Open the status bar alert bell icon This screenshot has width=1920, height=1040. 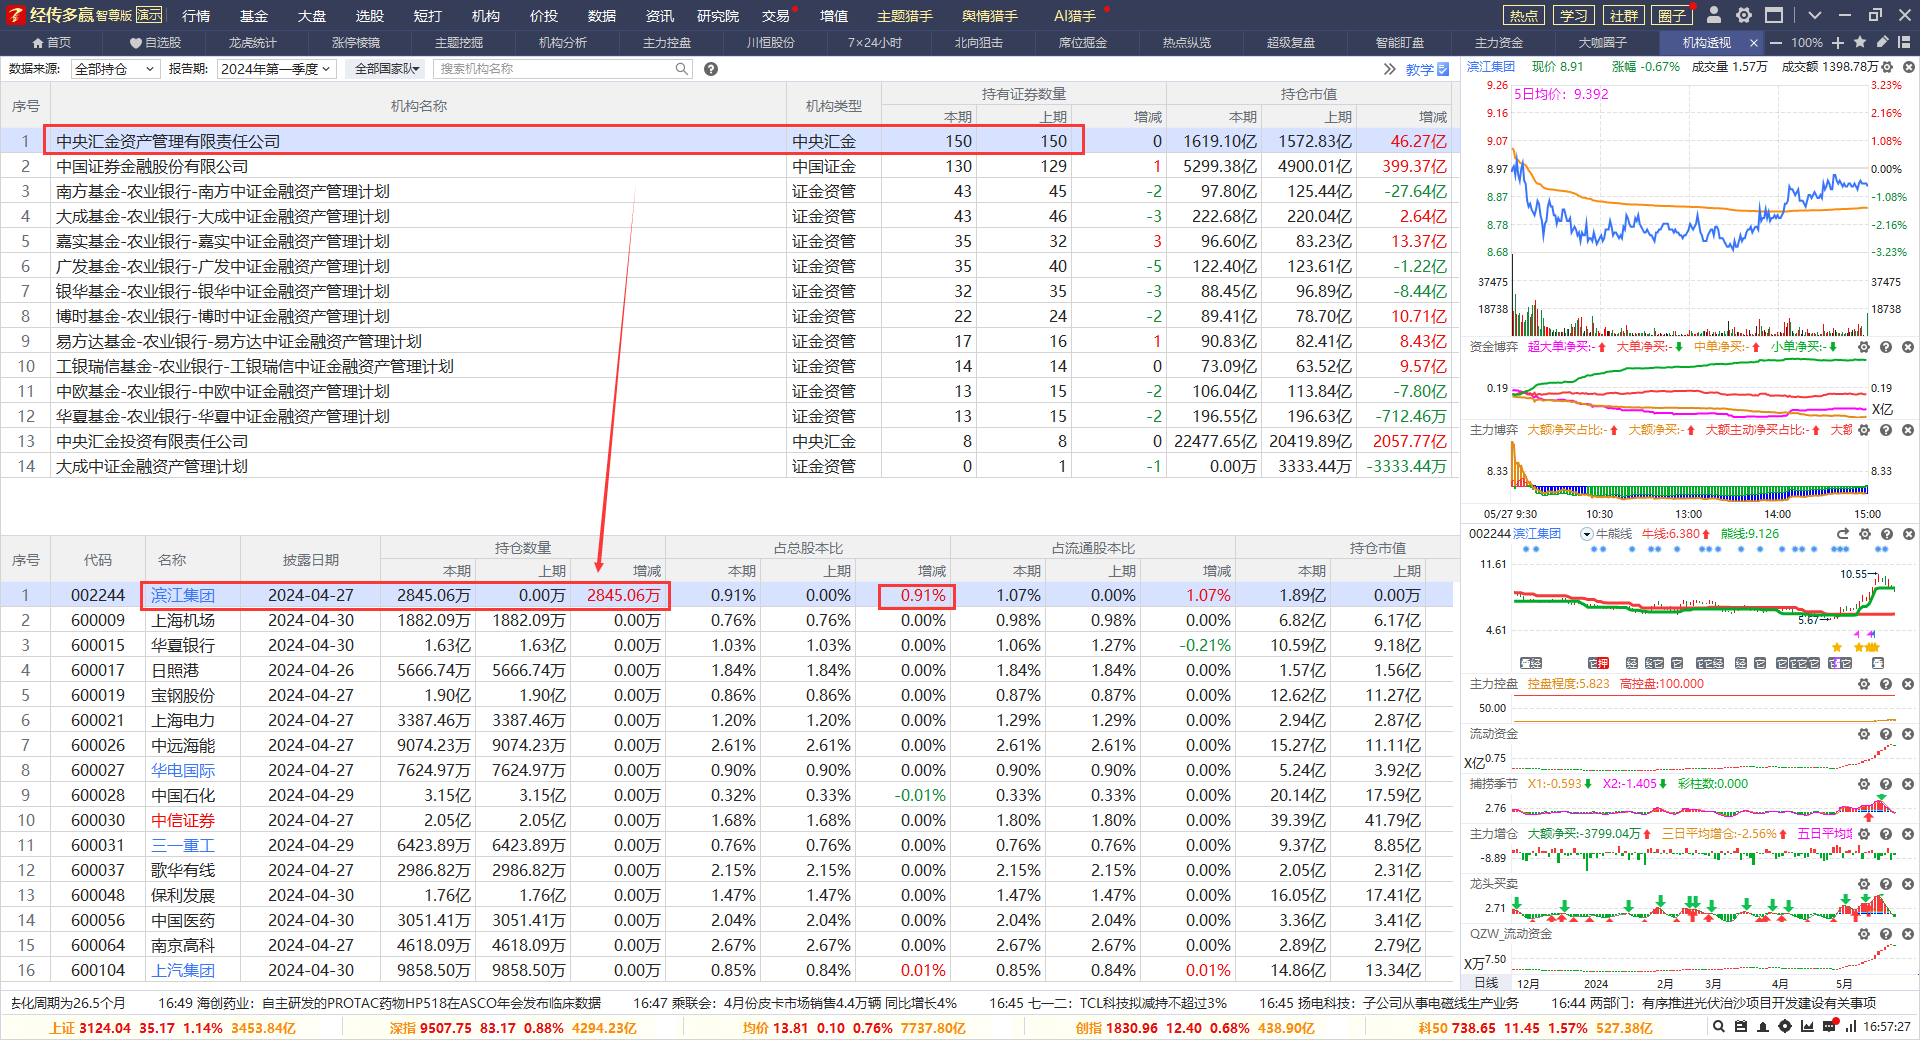[1762, 1027]
